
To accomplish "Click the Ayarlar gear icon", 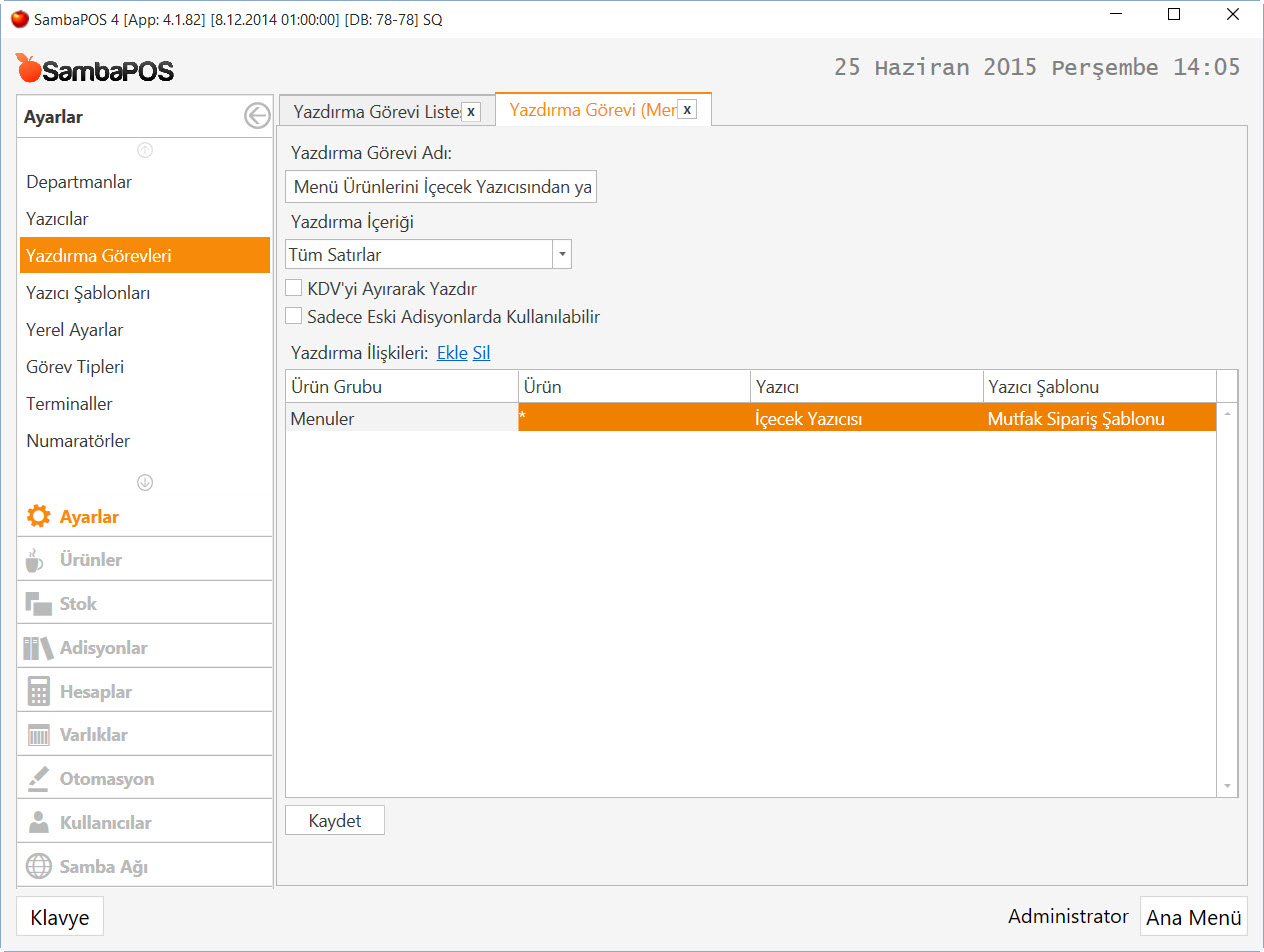I will [38, 517].
